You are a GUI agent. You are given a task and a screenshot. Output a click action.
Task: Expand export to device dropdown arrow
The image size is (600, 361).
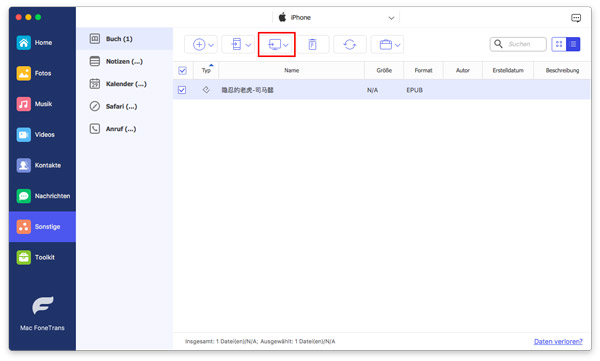248,45
